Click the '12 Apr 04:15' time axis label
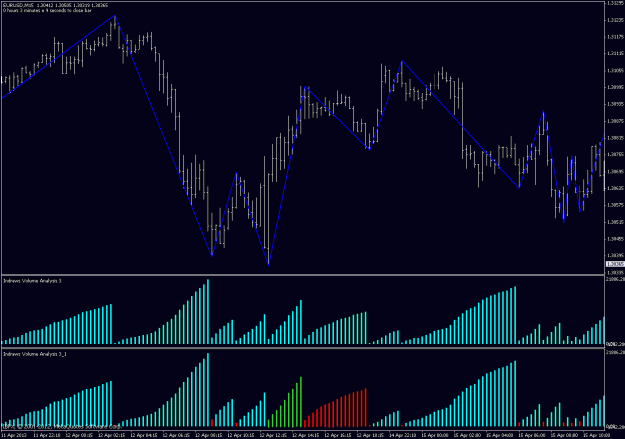Image resolution: width=625 pixels, height=439 pixels. (x=144, y=435)
